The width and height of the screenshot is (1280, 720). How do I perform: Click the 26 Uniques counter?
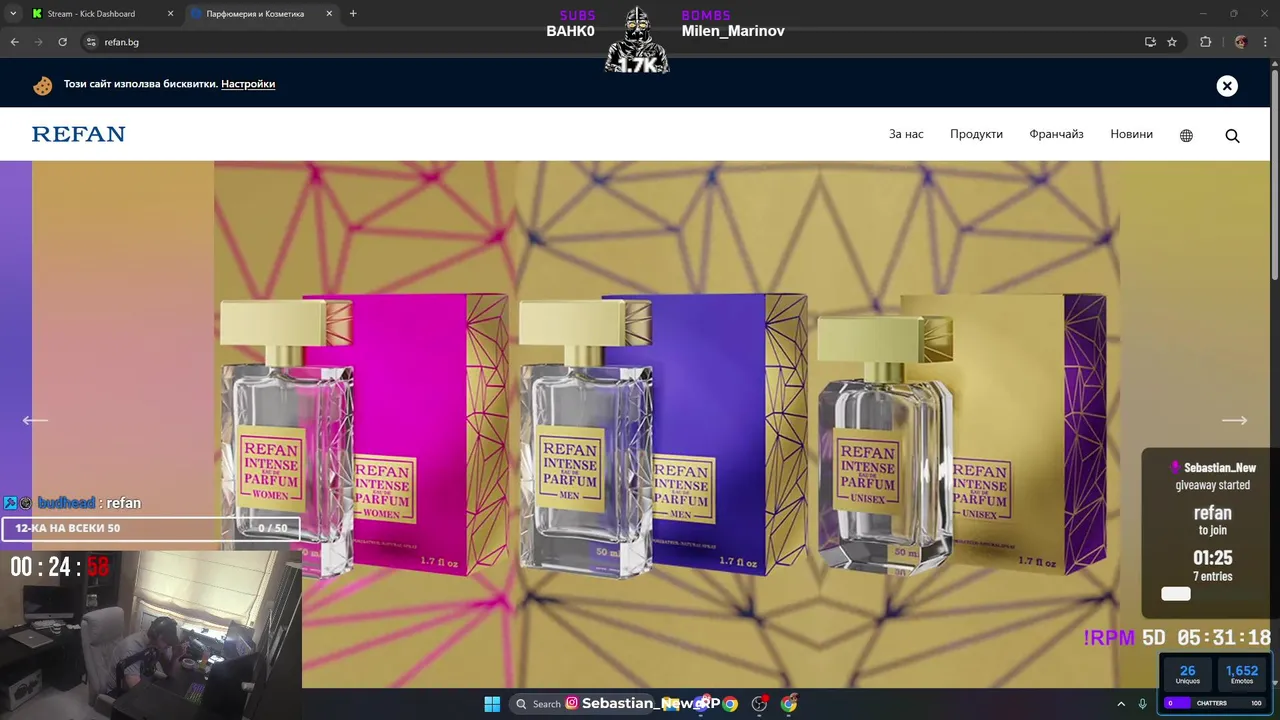1187,675
